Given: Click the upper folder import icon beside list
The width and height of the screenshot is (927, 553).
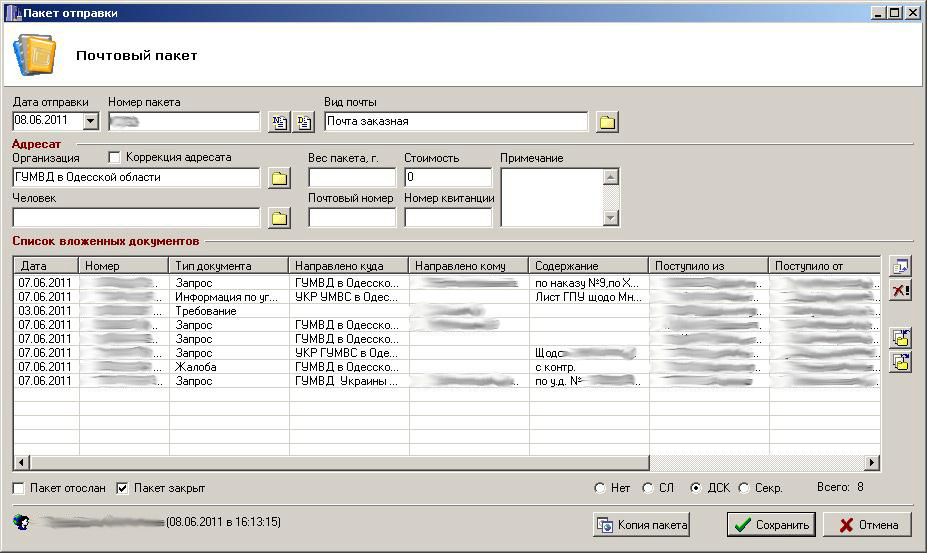Looking at the screenshot, I should [x=900, y=338].
